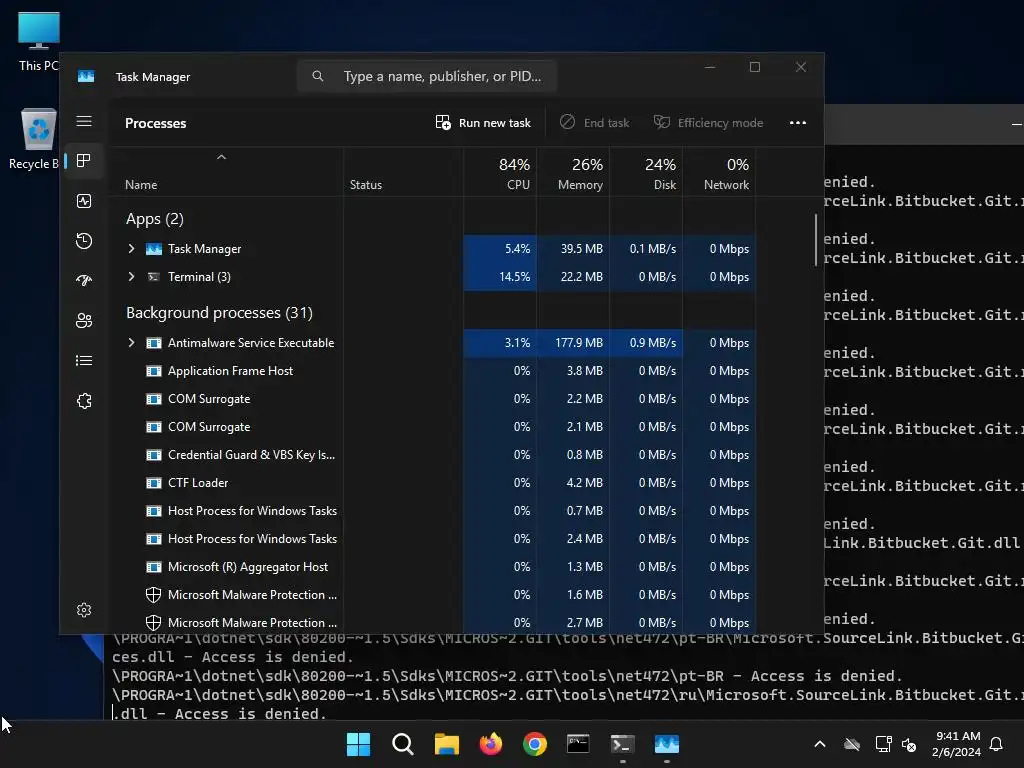Click the search field for name, publisher, or PID
Screen dimensions: 1024x768
[x=427, y=76]
